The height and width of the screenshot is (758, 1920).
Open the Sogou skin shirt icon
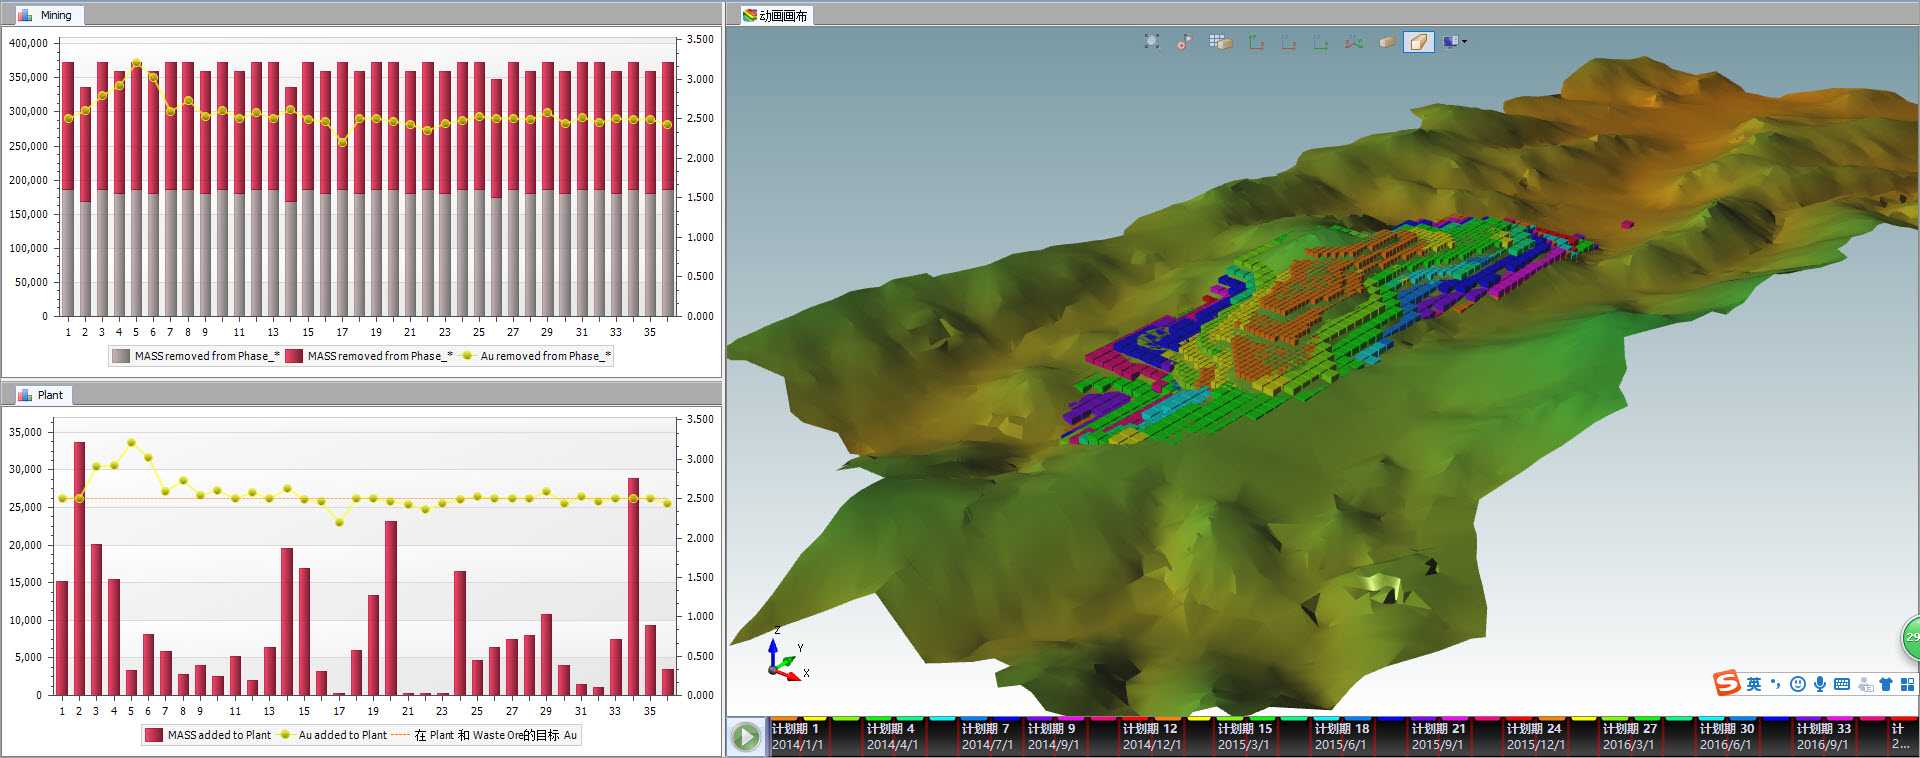pyautogui.click(x=1886, y=684)
